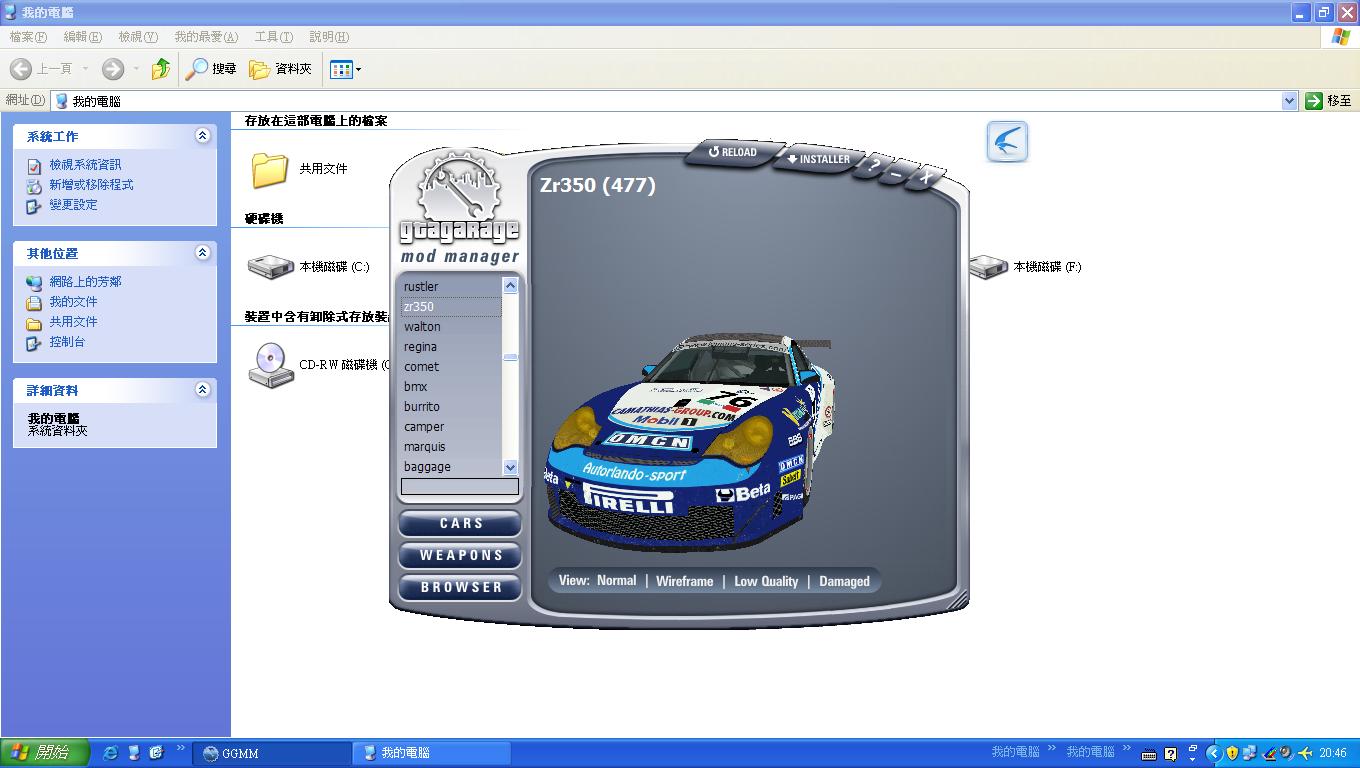Screen dimensions: 1360x768
Task: Select rustler in the car list
Action: [451, 287]
